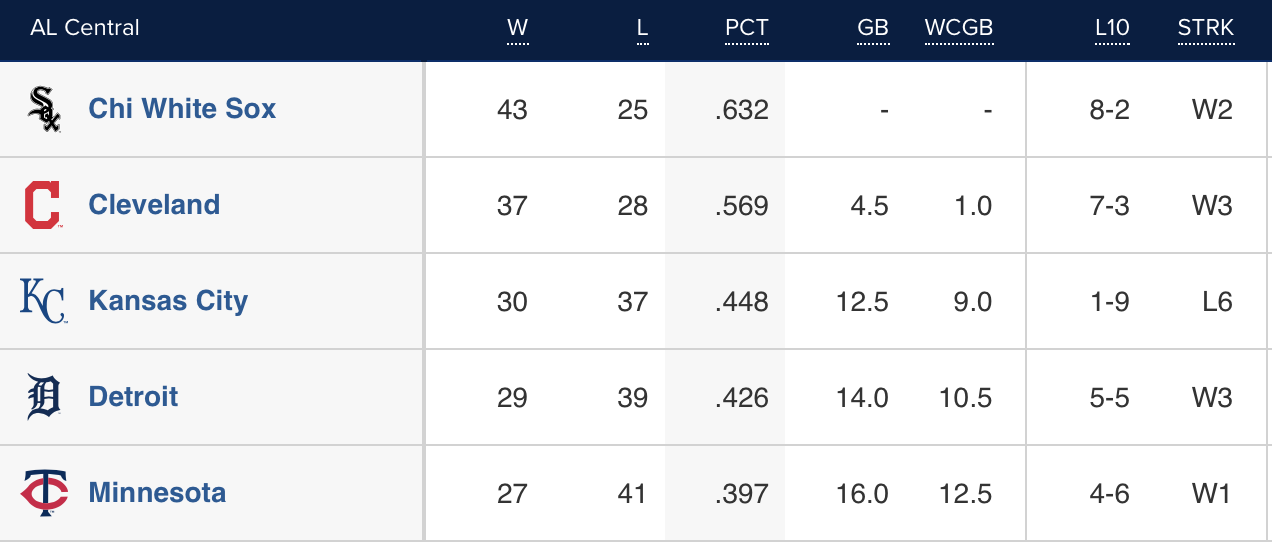This screenshot has height=542, width=1272.
Task: Open the Cleveland team link
Action: 154,205
